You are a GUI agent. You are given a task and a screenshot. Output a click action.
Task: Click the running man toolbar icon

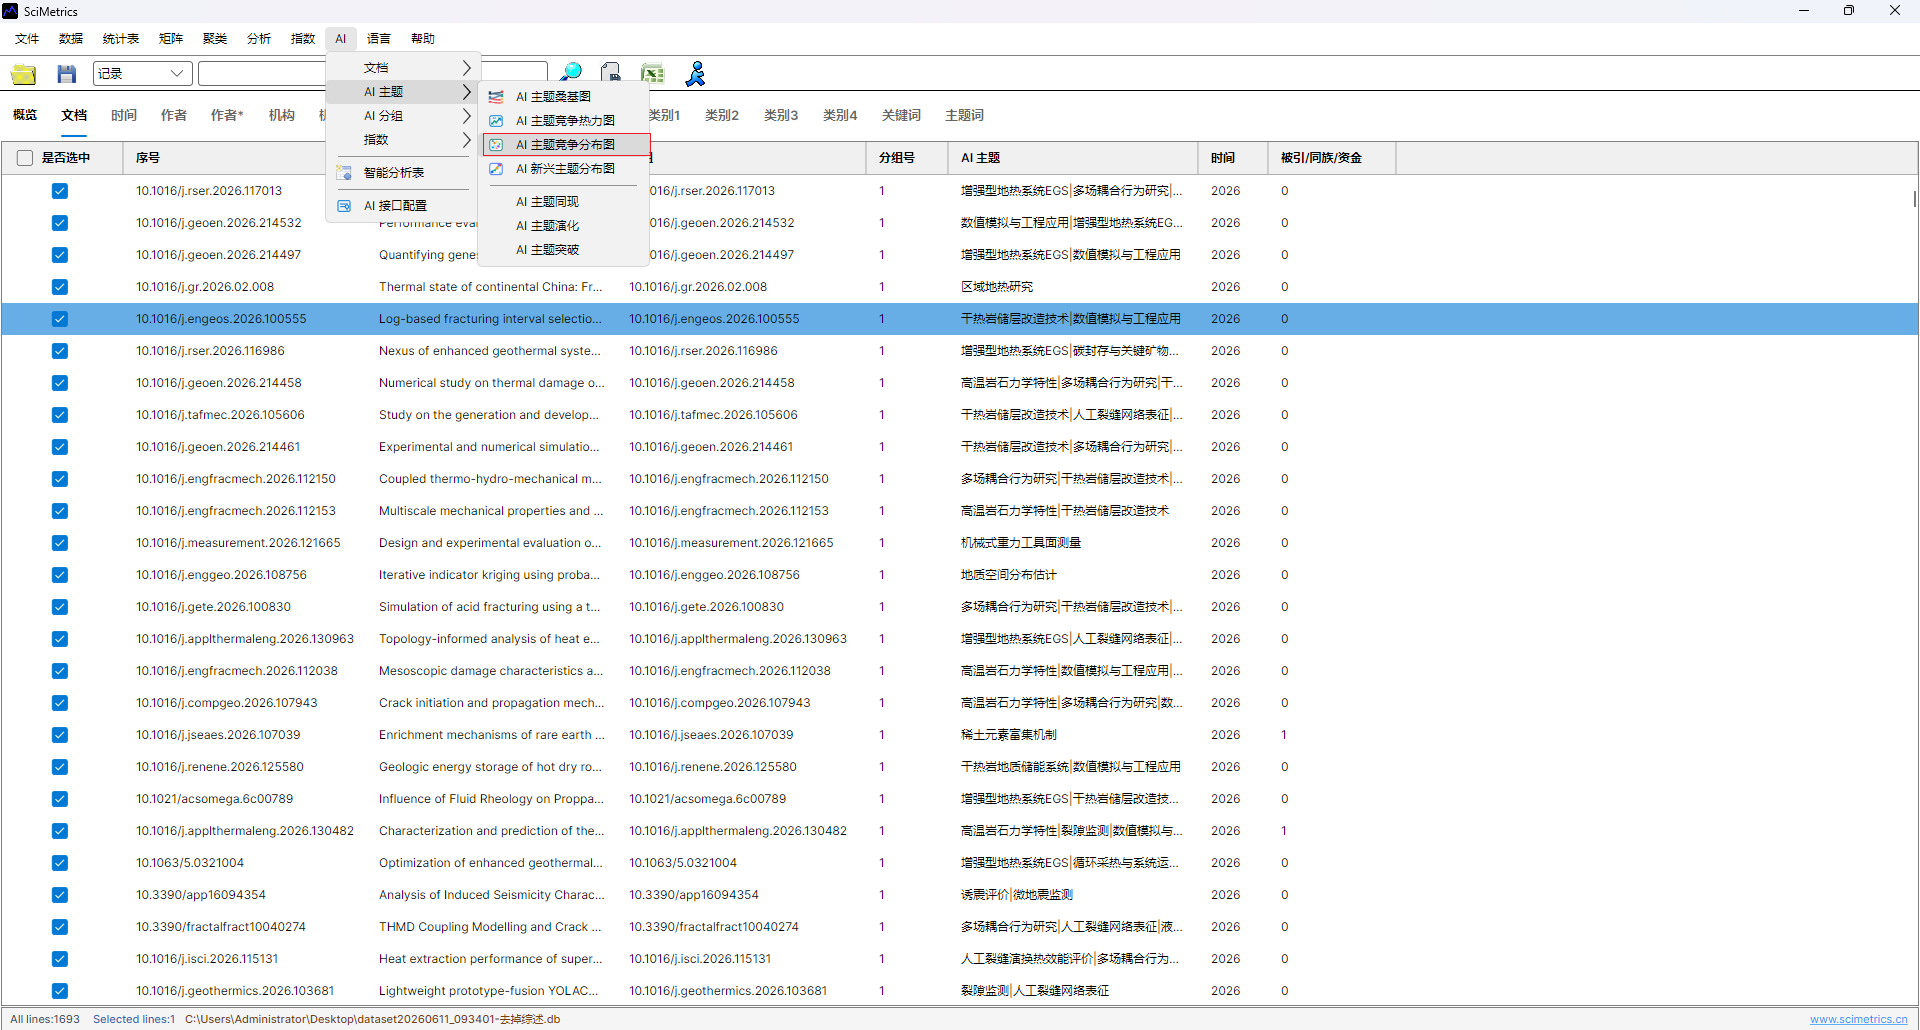[696, 73]
